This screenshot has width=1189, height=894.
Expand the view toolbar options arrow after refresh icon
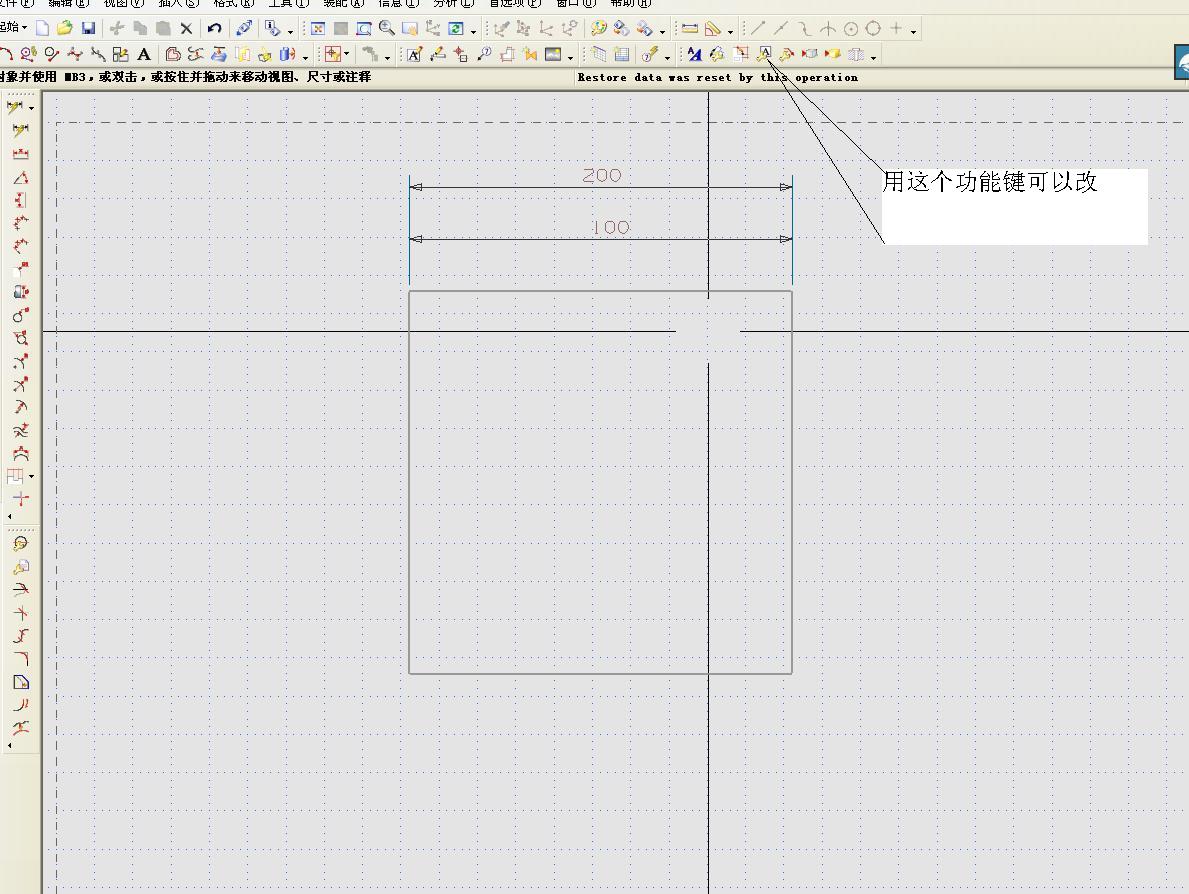coord(473,31)
